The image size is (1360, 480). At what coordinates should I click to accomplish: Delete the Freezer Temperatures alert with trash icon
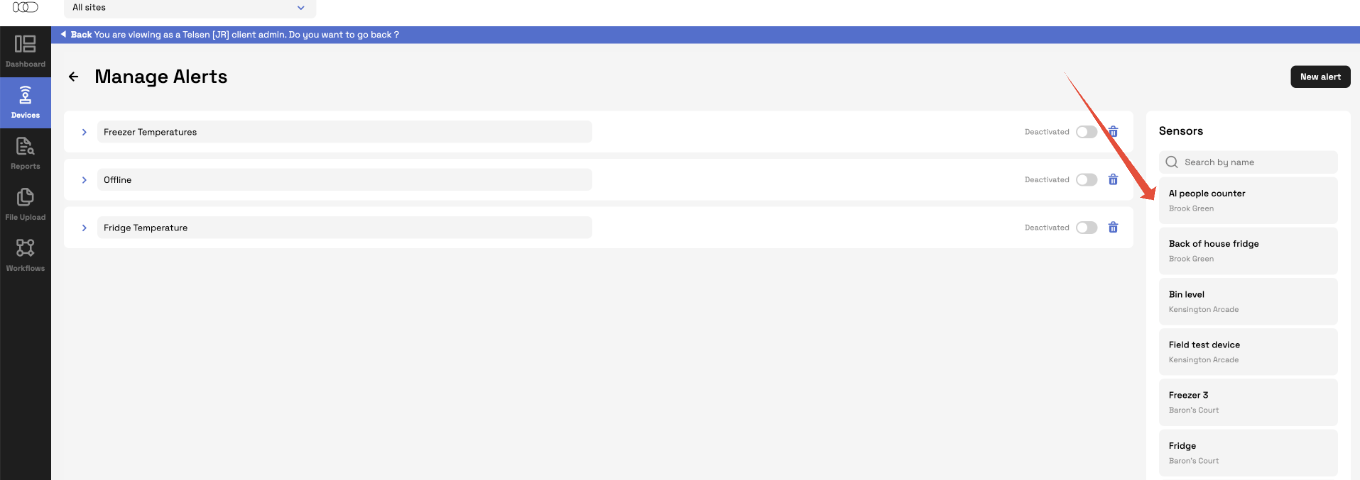(1113, 132)
